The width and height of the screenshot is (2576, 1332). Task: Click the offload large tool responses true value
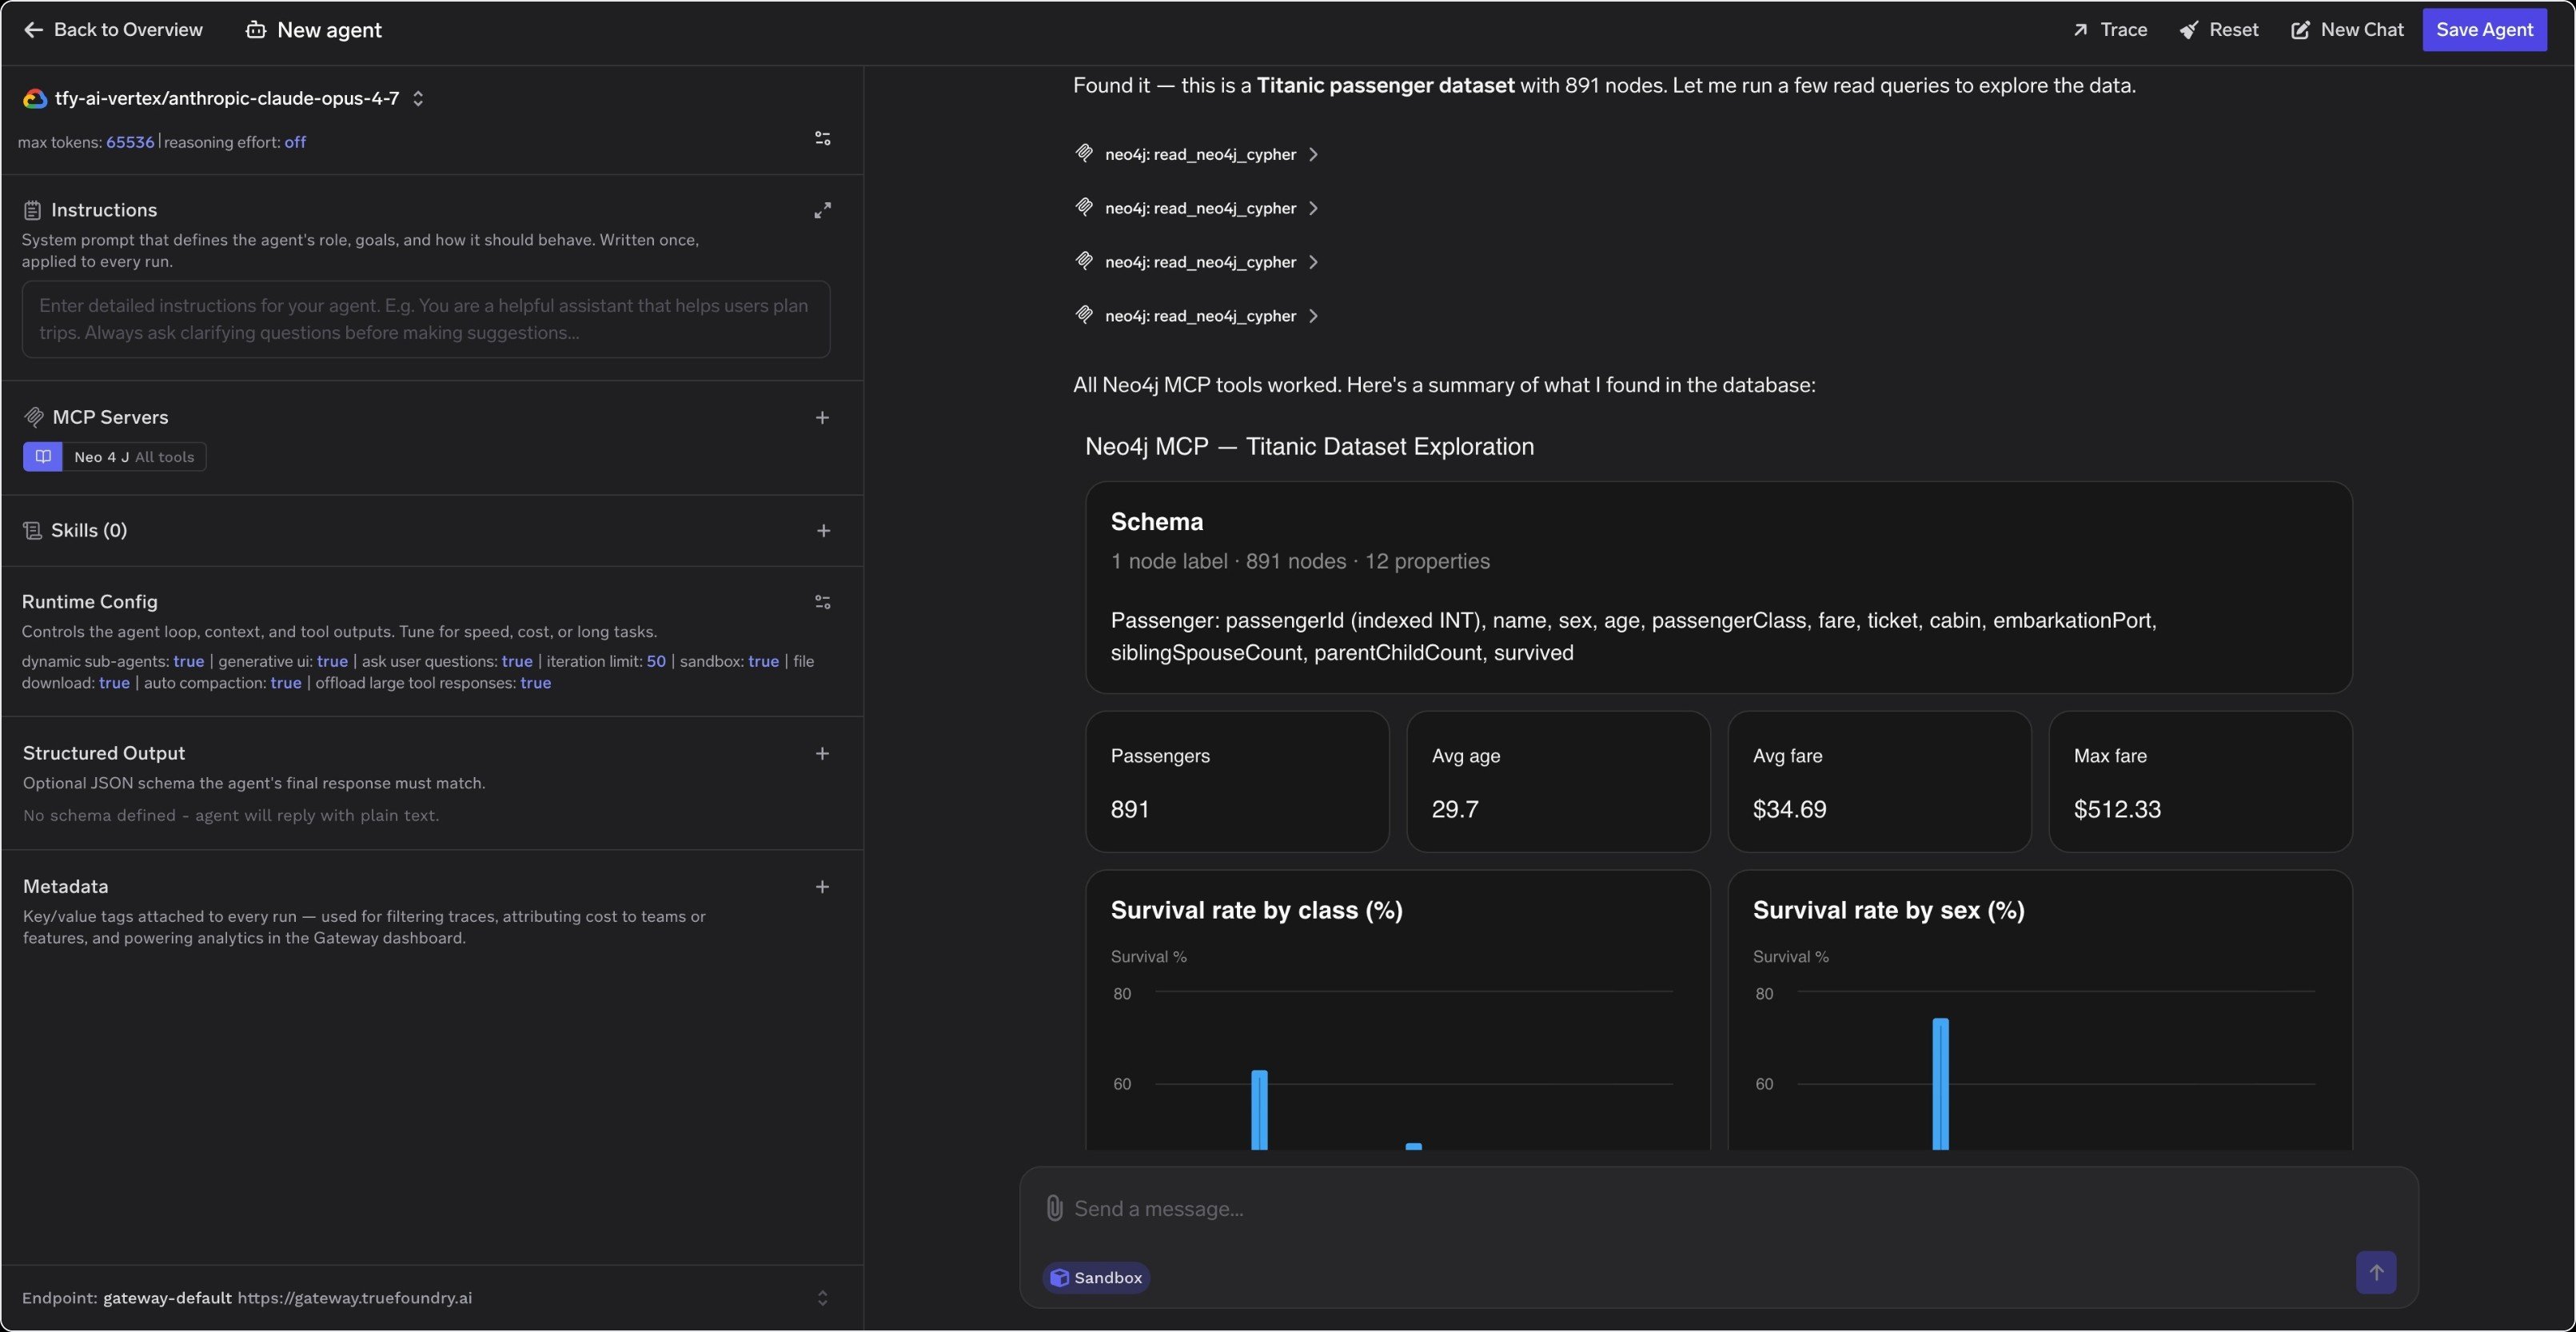(x=536, y=683)
